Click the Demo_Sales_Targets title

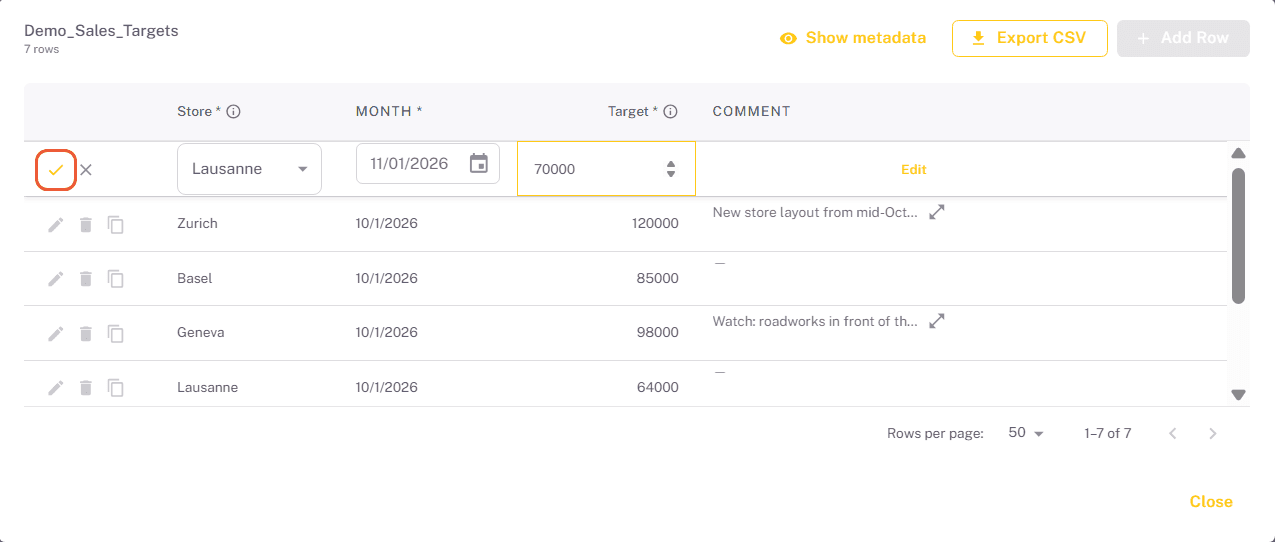click(101, 31)
